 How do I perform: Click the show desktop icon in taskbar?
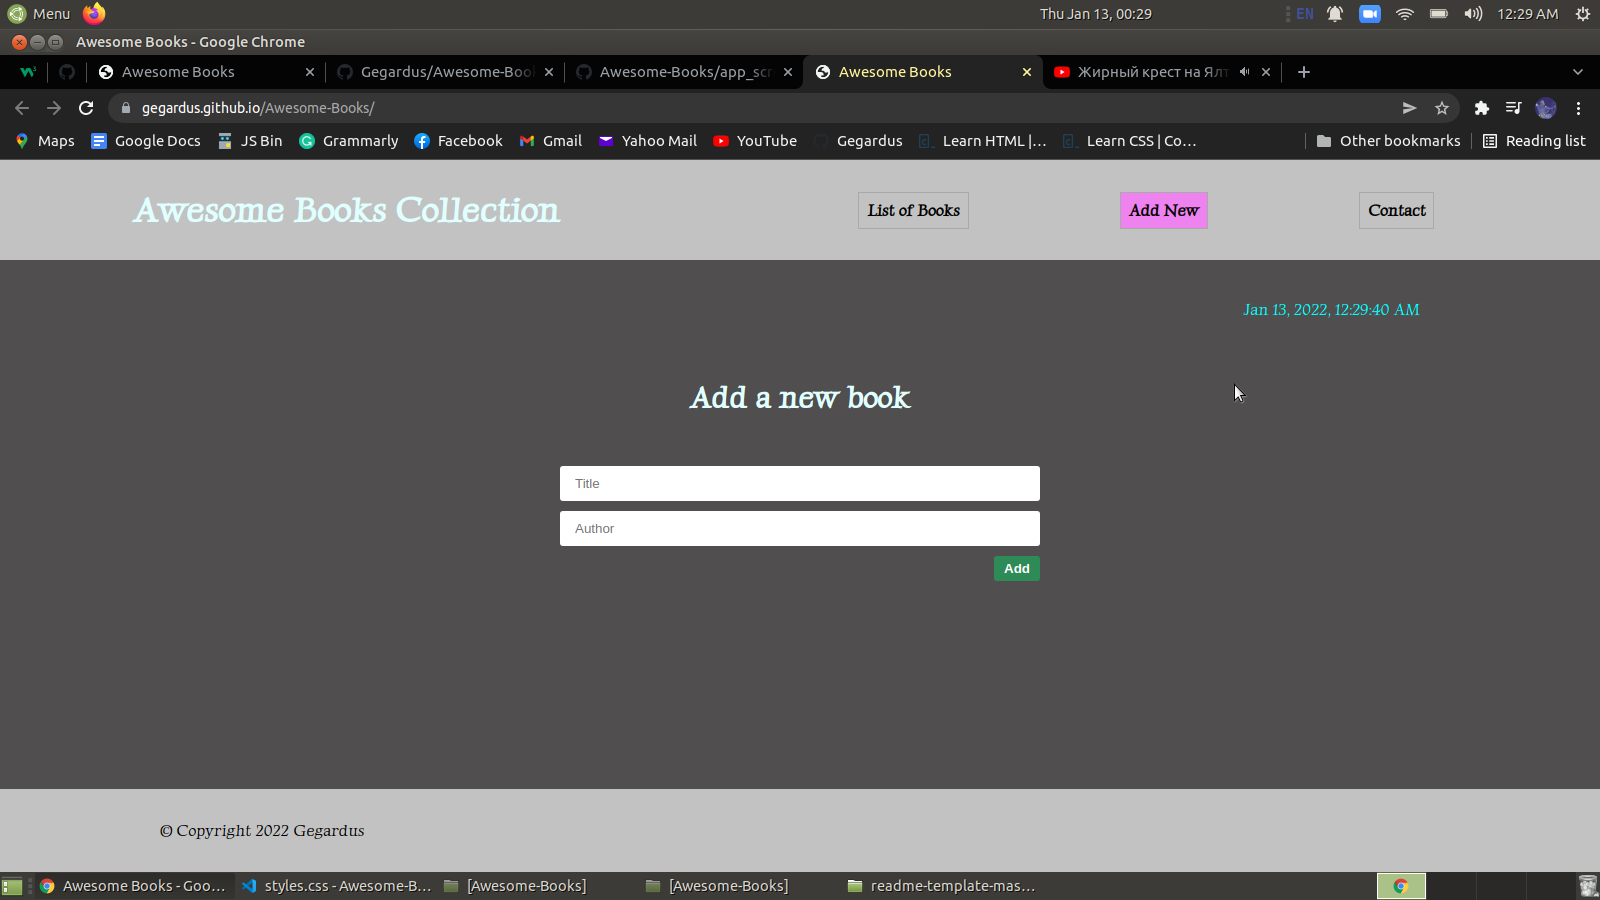tap(12, 886)
